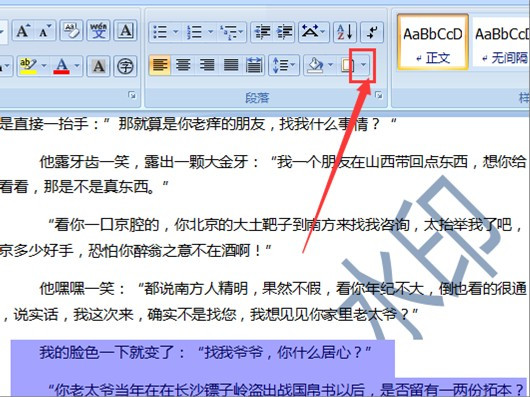Open the Multilevel List dropdown arrow
The image size is (530, 397).
241,31
